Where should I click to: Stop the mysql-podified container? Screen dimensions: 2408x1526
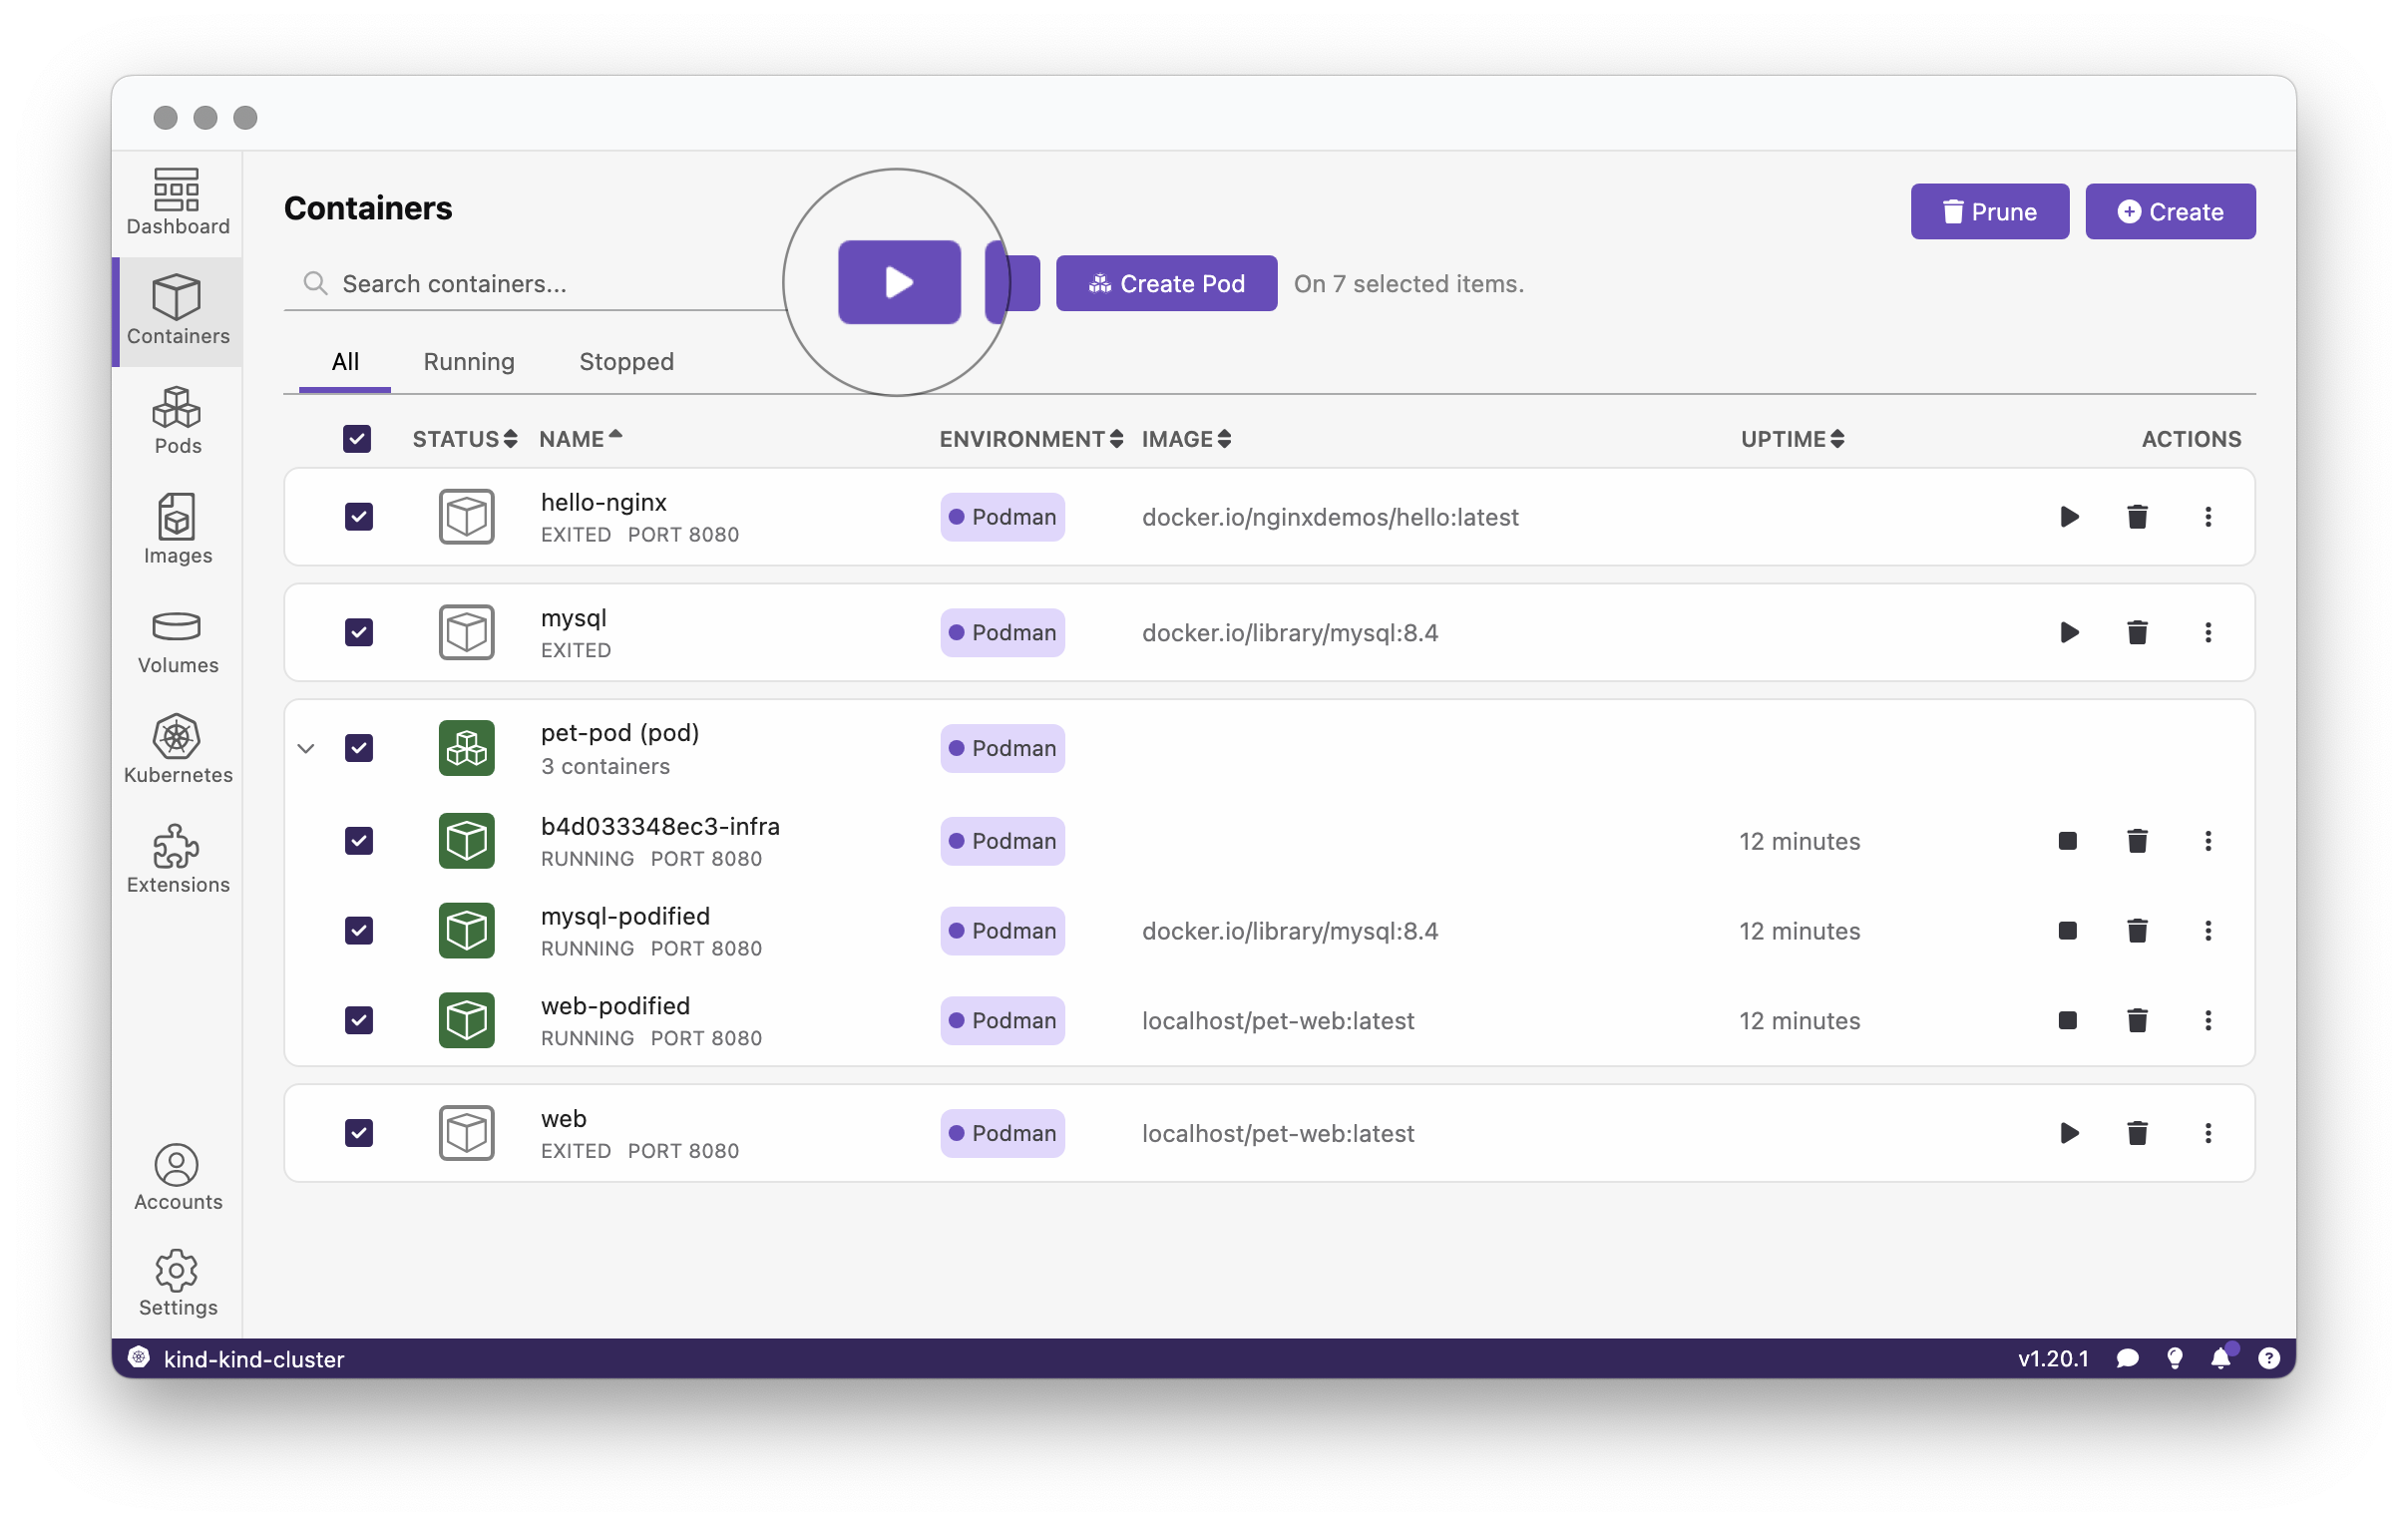point(2067,930)
